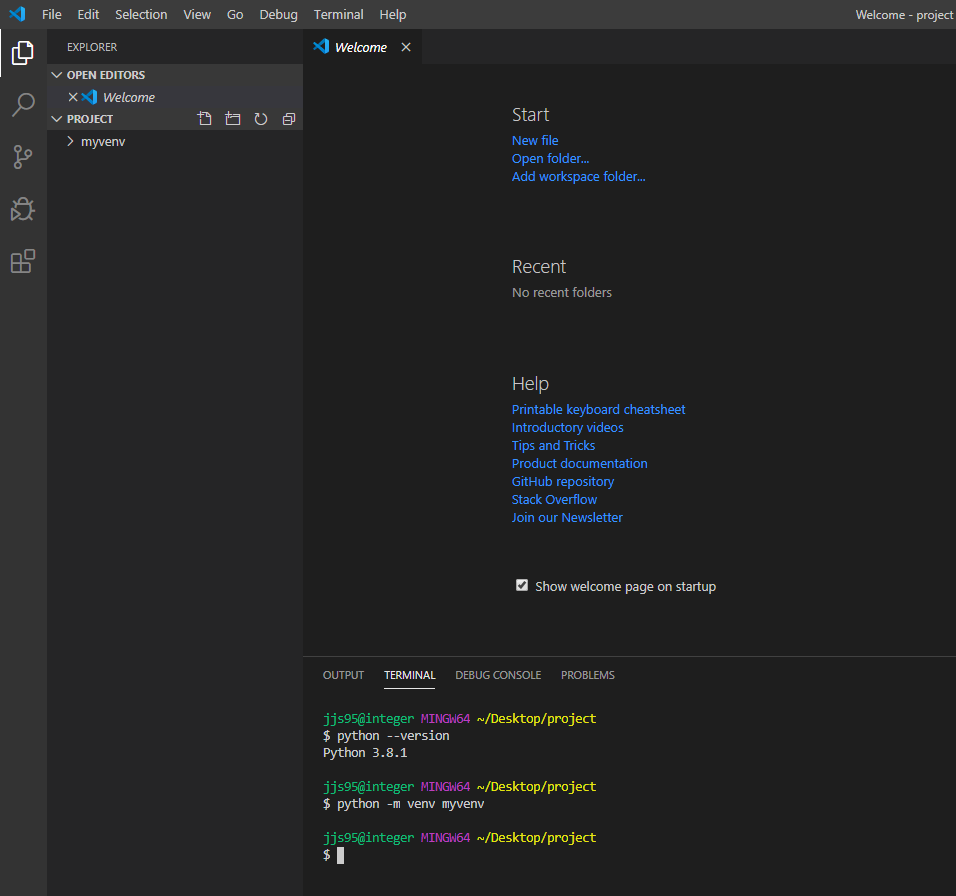Open the View menu
This screenshot has height=896, width=956.
(x=198, y=15)
